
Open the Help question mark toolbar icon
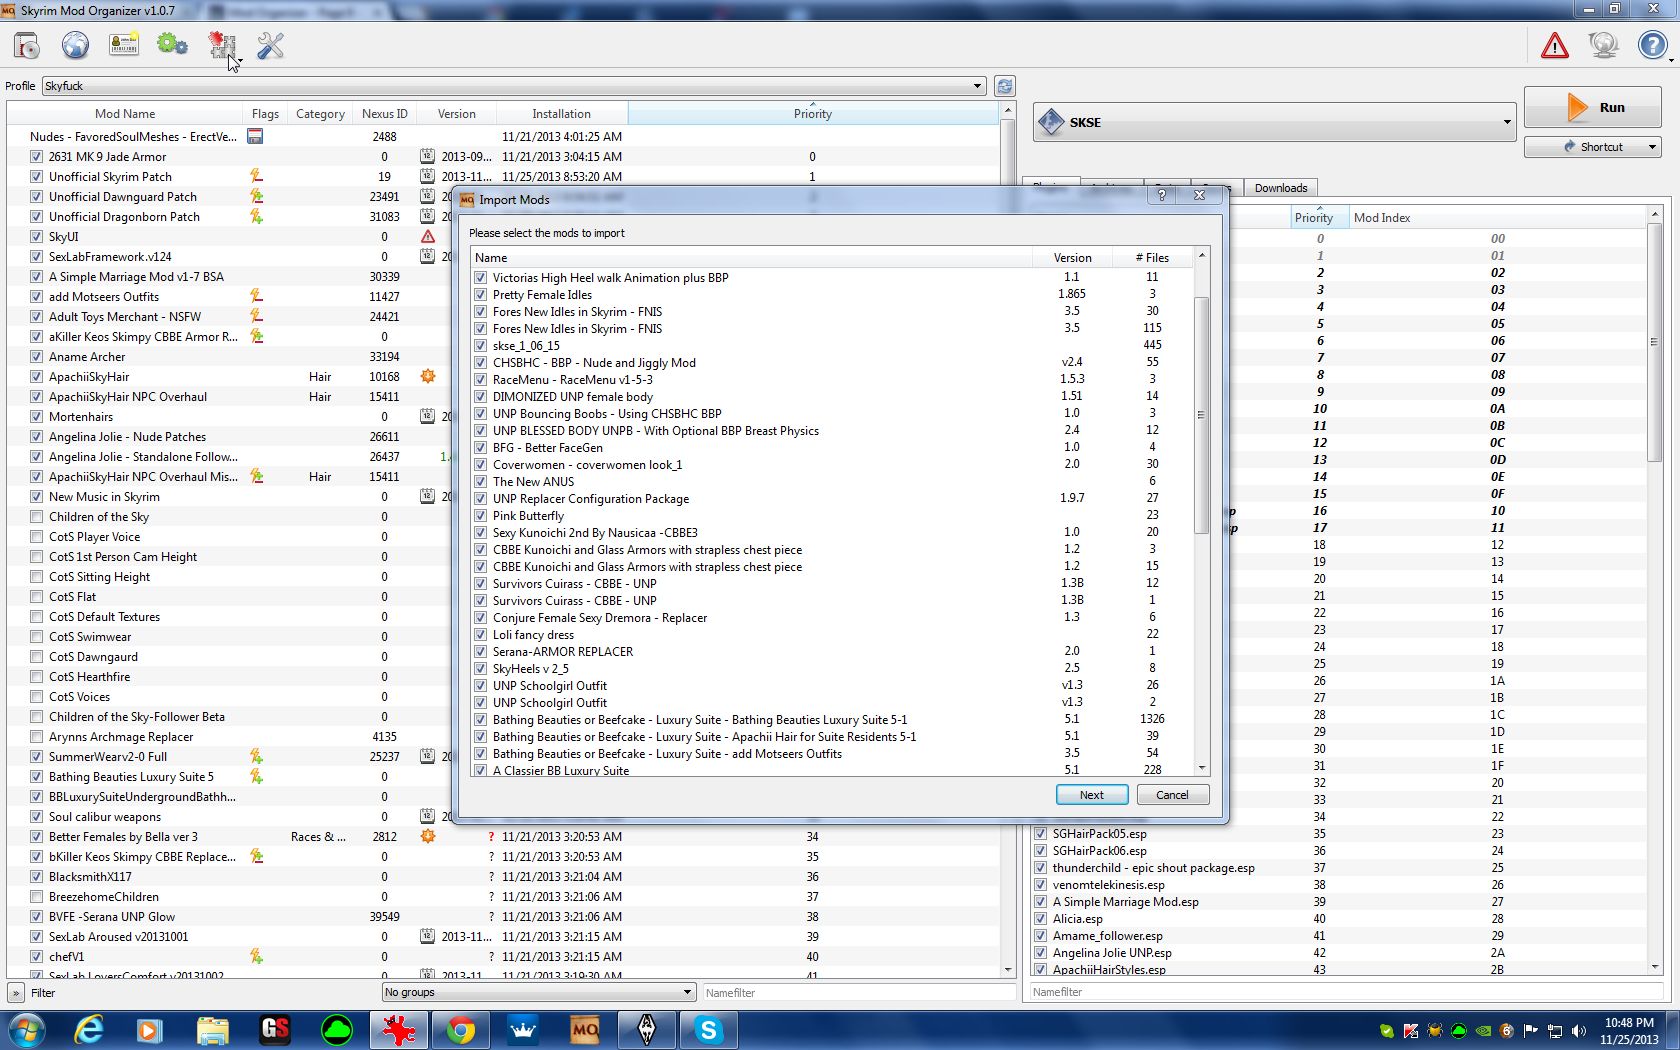click(x=1652, y=45)
